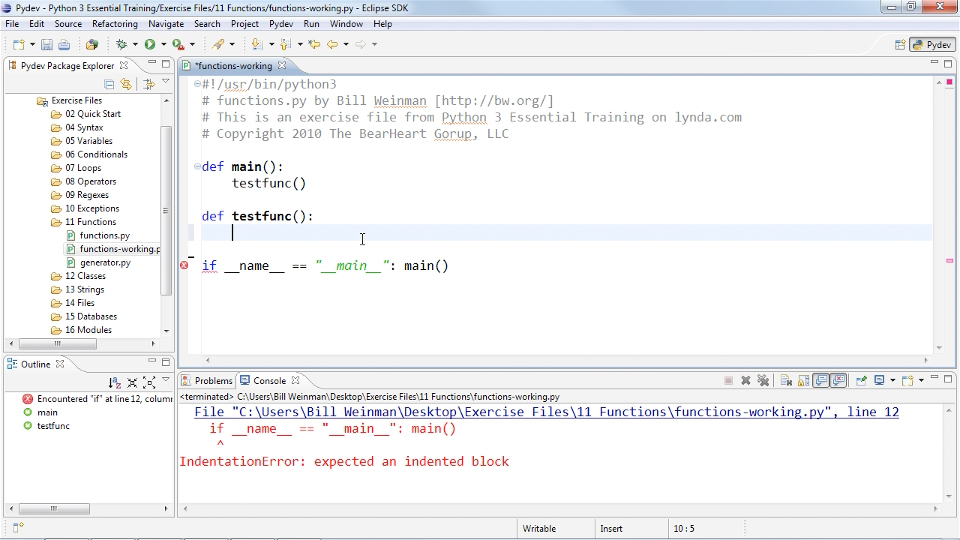The width and height of the screenshot is (960, 540).
Task: Open the Package Explorer view menu triangle
Action: 166,82
